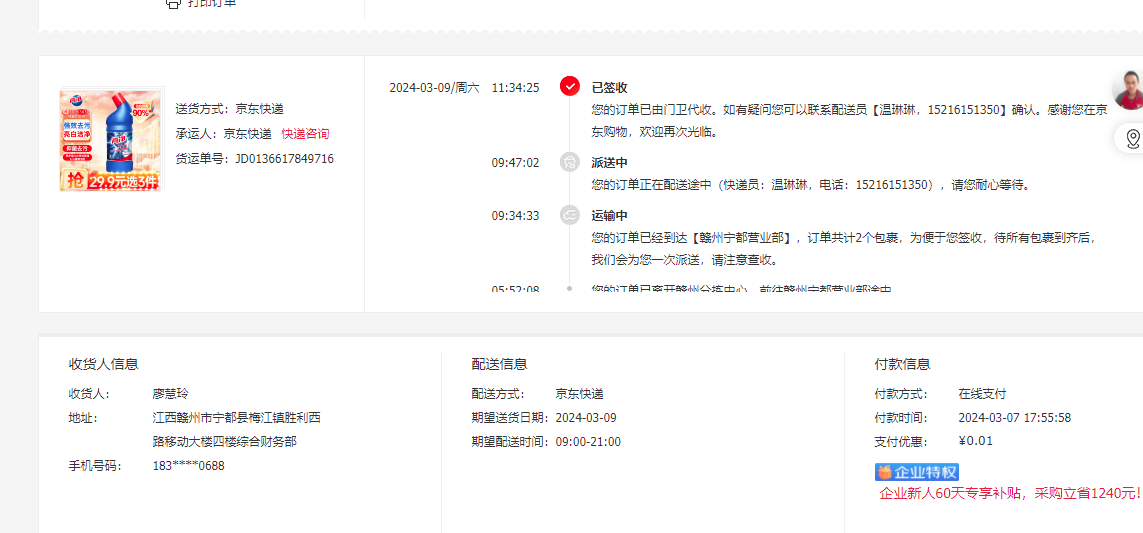Click the 快递咨询 link
The height and width of the screenshot is (533, 1143).
click(305, 133)
